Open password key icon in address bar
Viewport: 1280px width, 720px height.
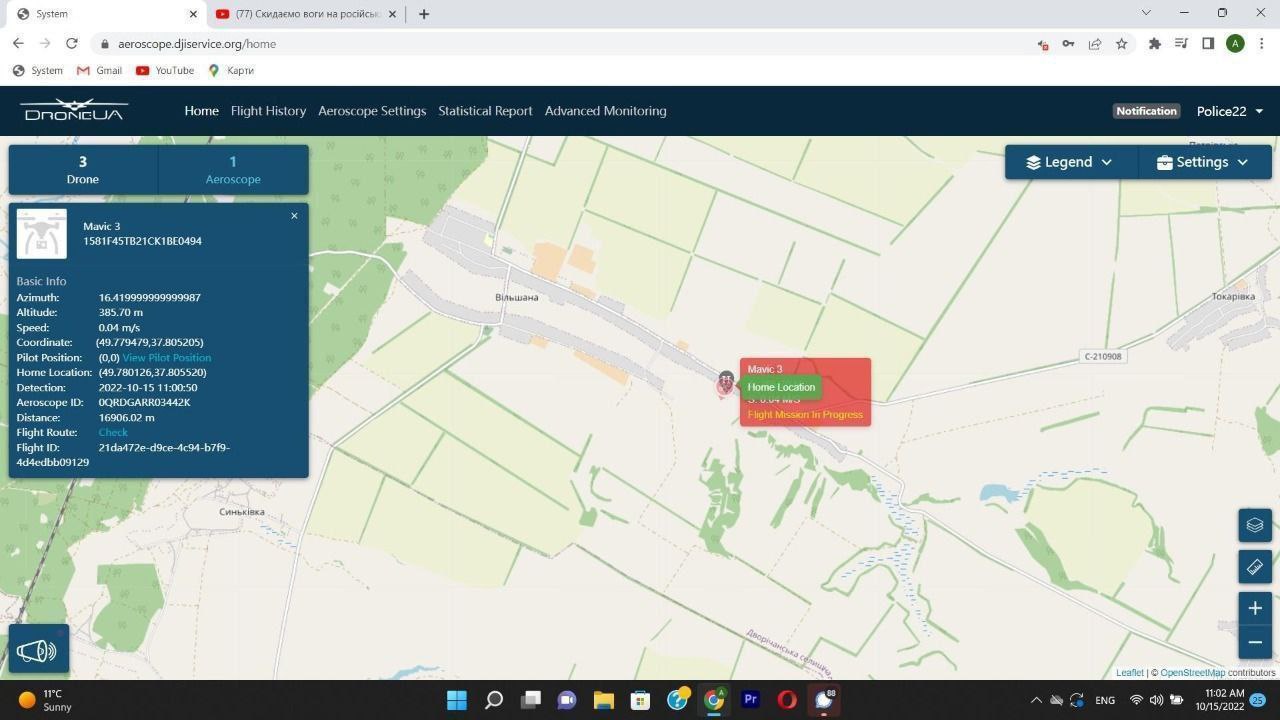1068,44
